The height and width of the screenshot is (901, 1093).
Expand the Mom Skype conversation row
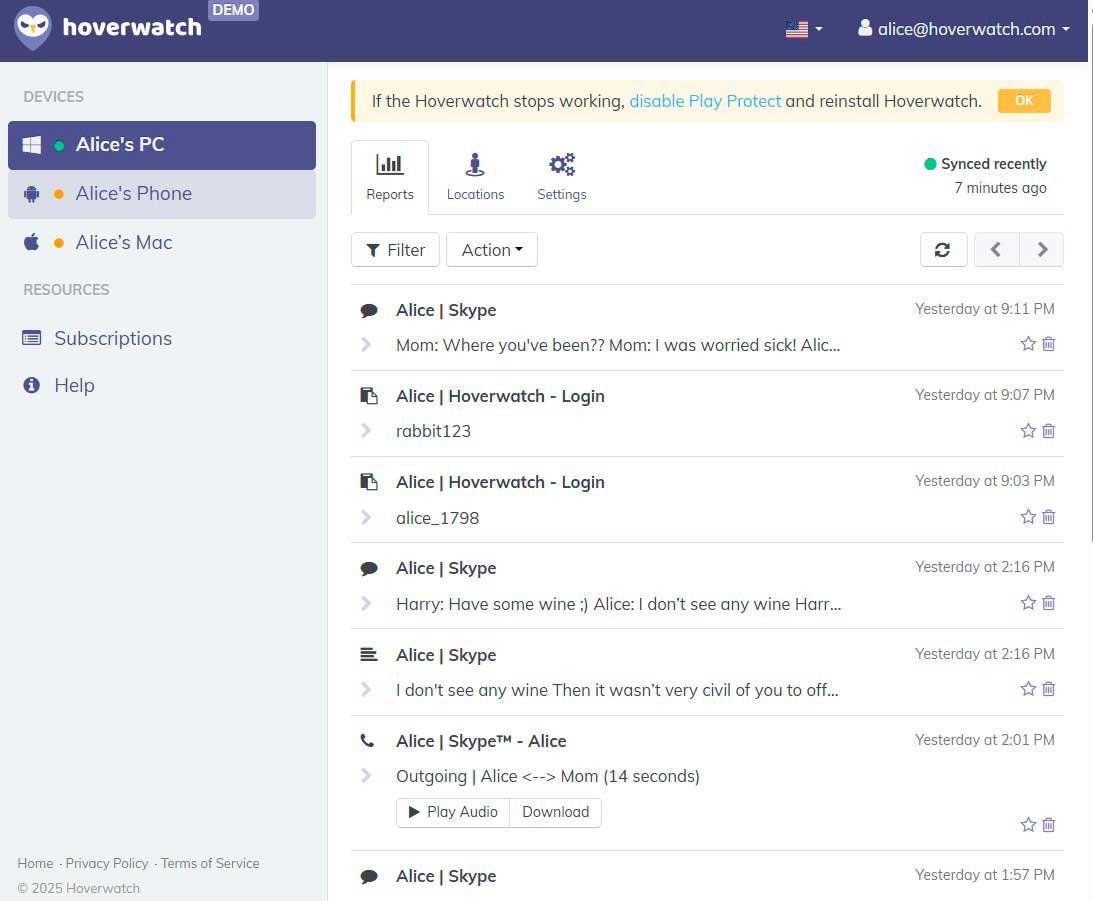point(366,344)
